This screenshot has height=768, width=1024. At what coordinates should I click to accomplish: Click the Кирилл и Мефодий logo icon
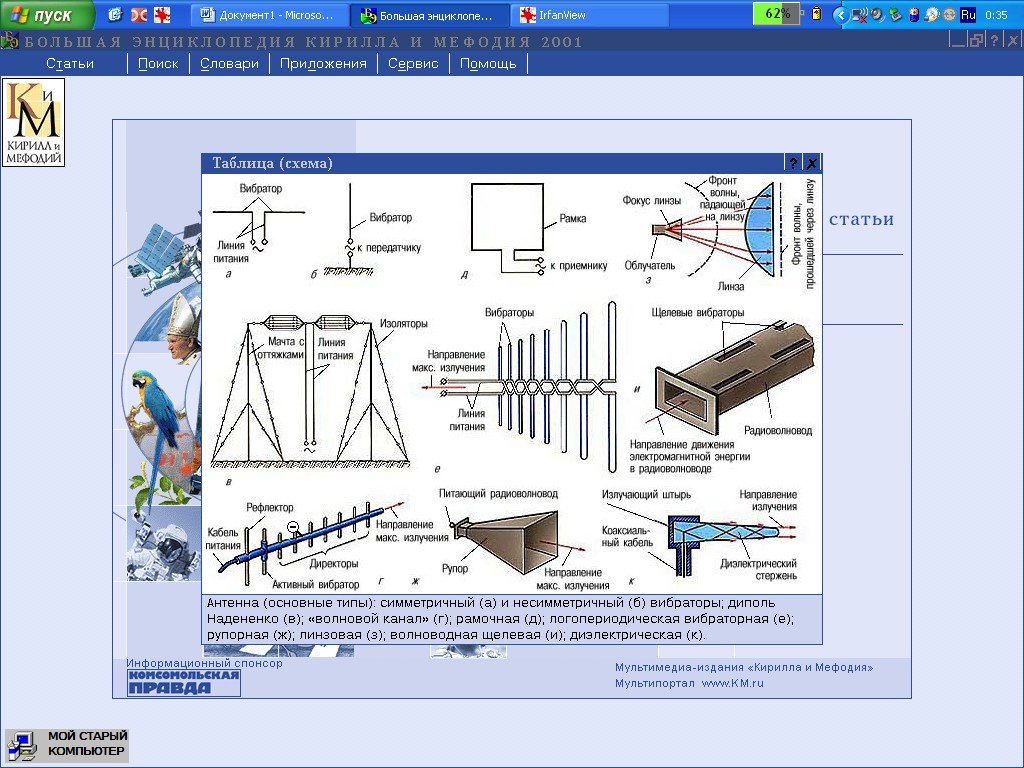(33, 122)
